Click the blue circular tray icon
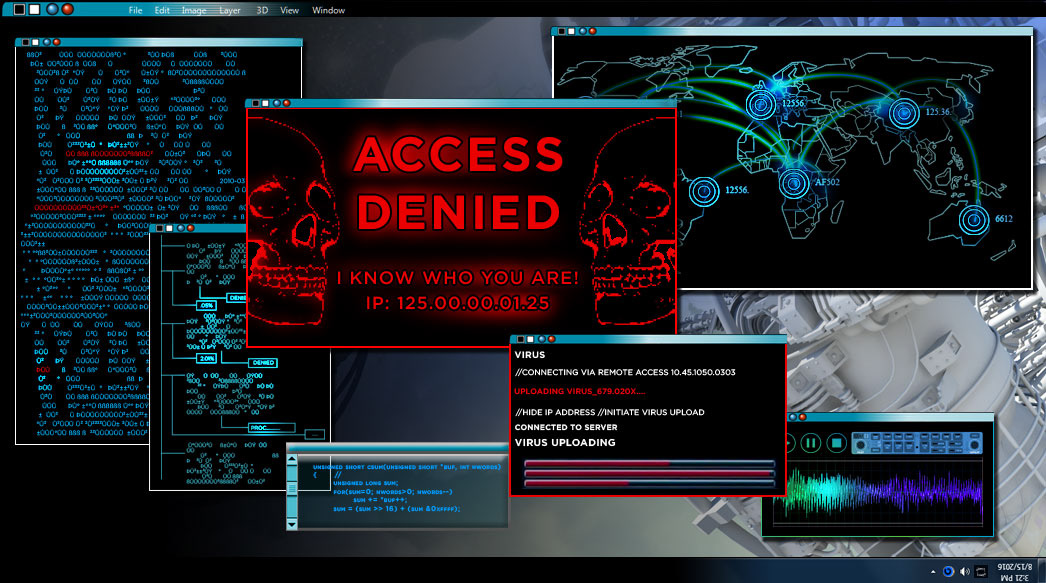The image size is (1046, 583). point(948,572)
